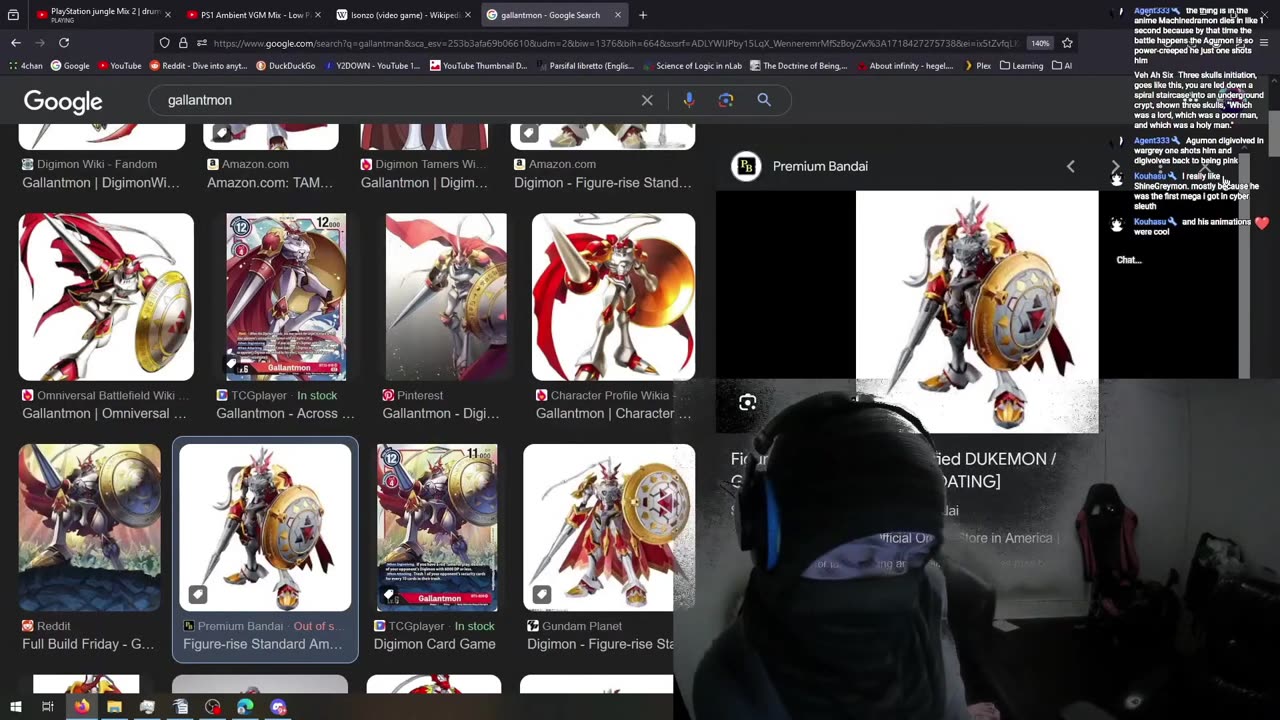
Task: Click Firefox icon in taskbar
Action: (x=81, y=707)
